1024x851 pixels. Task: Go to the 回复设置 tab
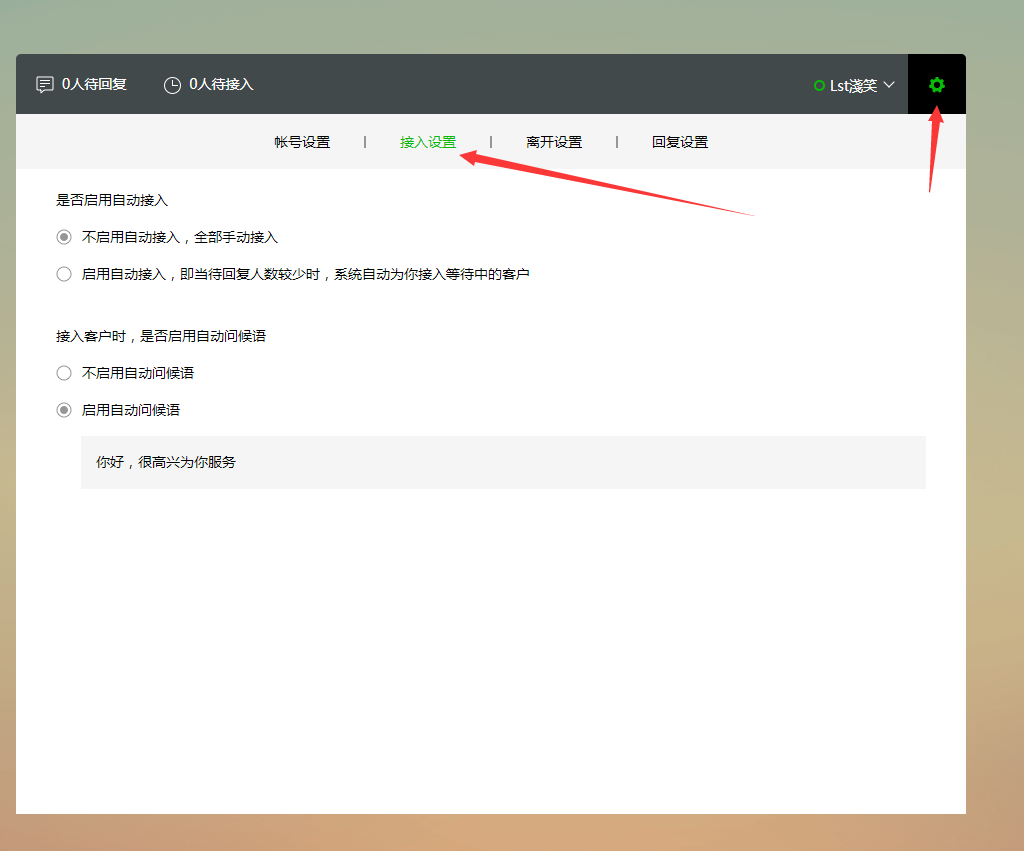pyautogui.click(x=680, y=142)
